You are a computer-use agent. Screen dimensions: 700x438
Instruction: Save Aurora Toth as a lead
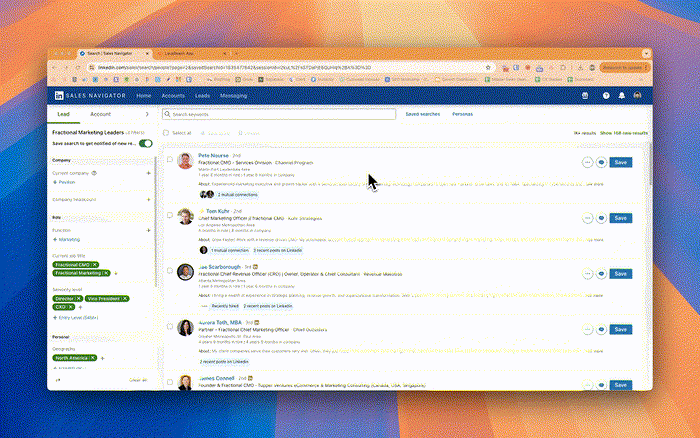point(621,330)
